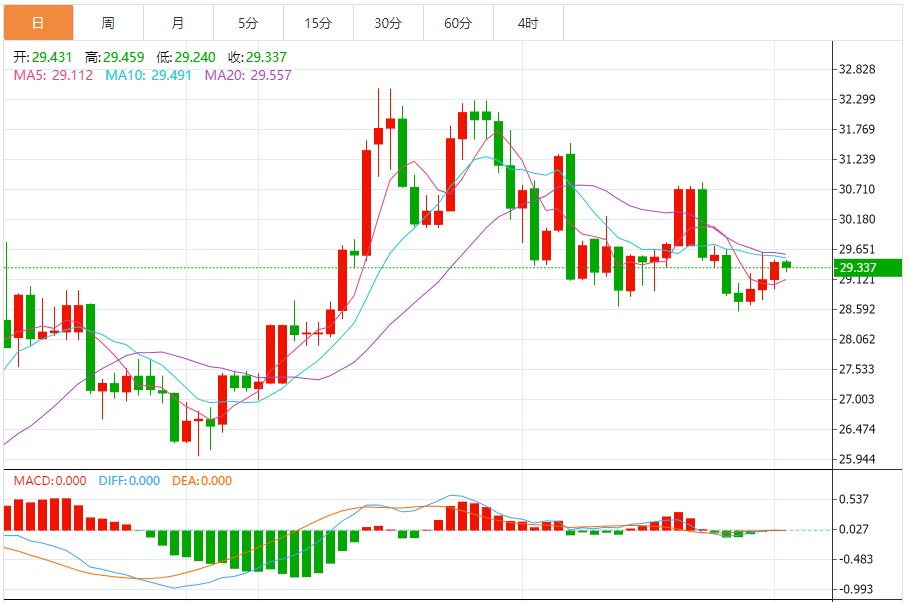
Task: Click the closing price 29.337 at top
Action: 266,57
